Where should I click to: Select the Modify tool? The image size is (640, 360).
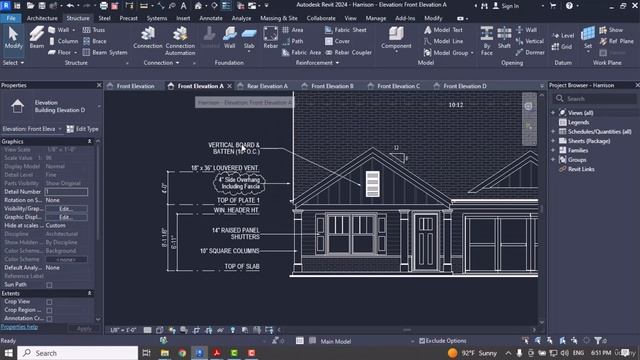pos(13,38)
